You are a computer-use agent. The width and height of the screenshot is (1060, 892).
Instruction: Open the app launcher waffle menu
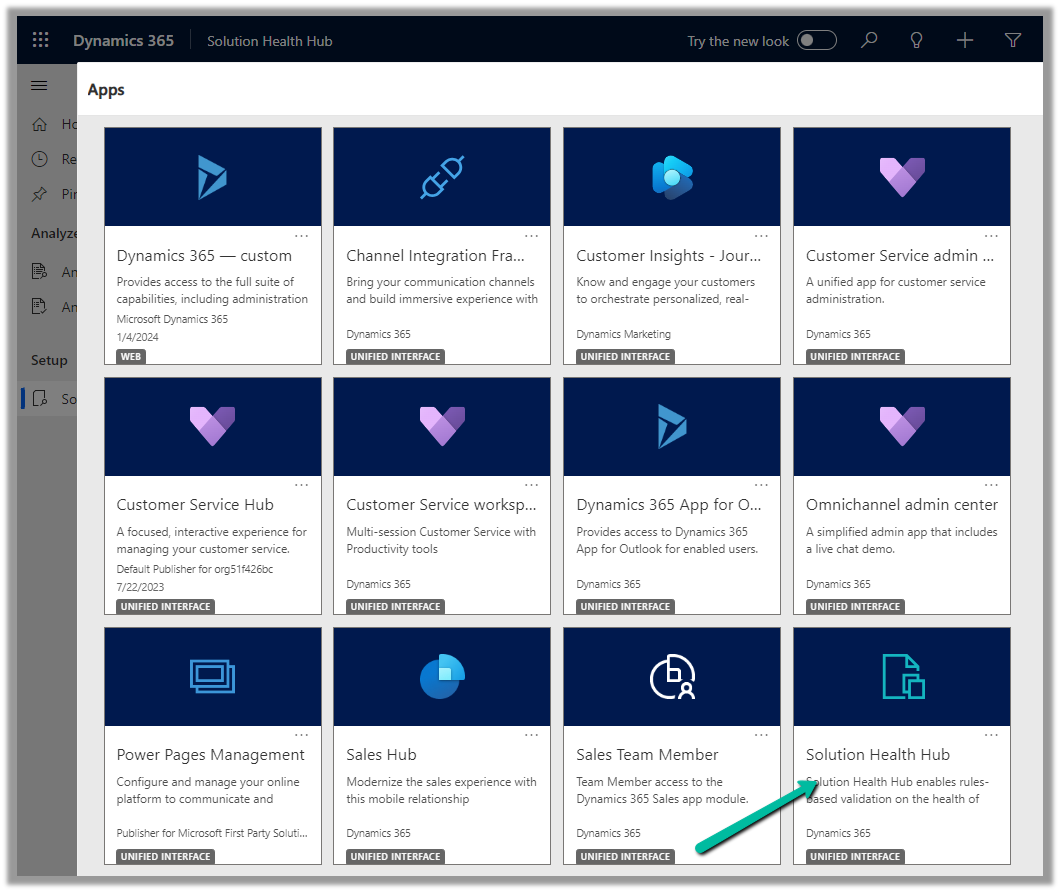click(40, 41)
